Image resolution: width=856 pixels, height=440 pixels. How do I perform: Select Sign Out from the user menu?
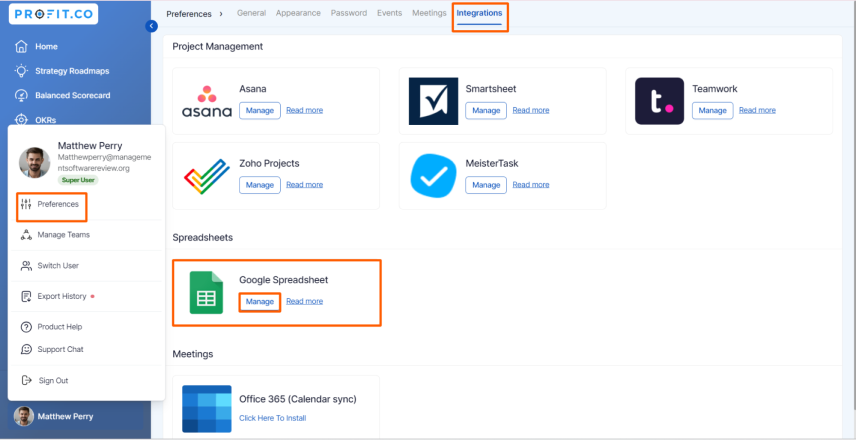(54, 380)
